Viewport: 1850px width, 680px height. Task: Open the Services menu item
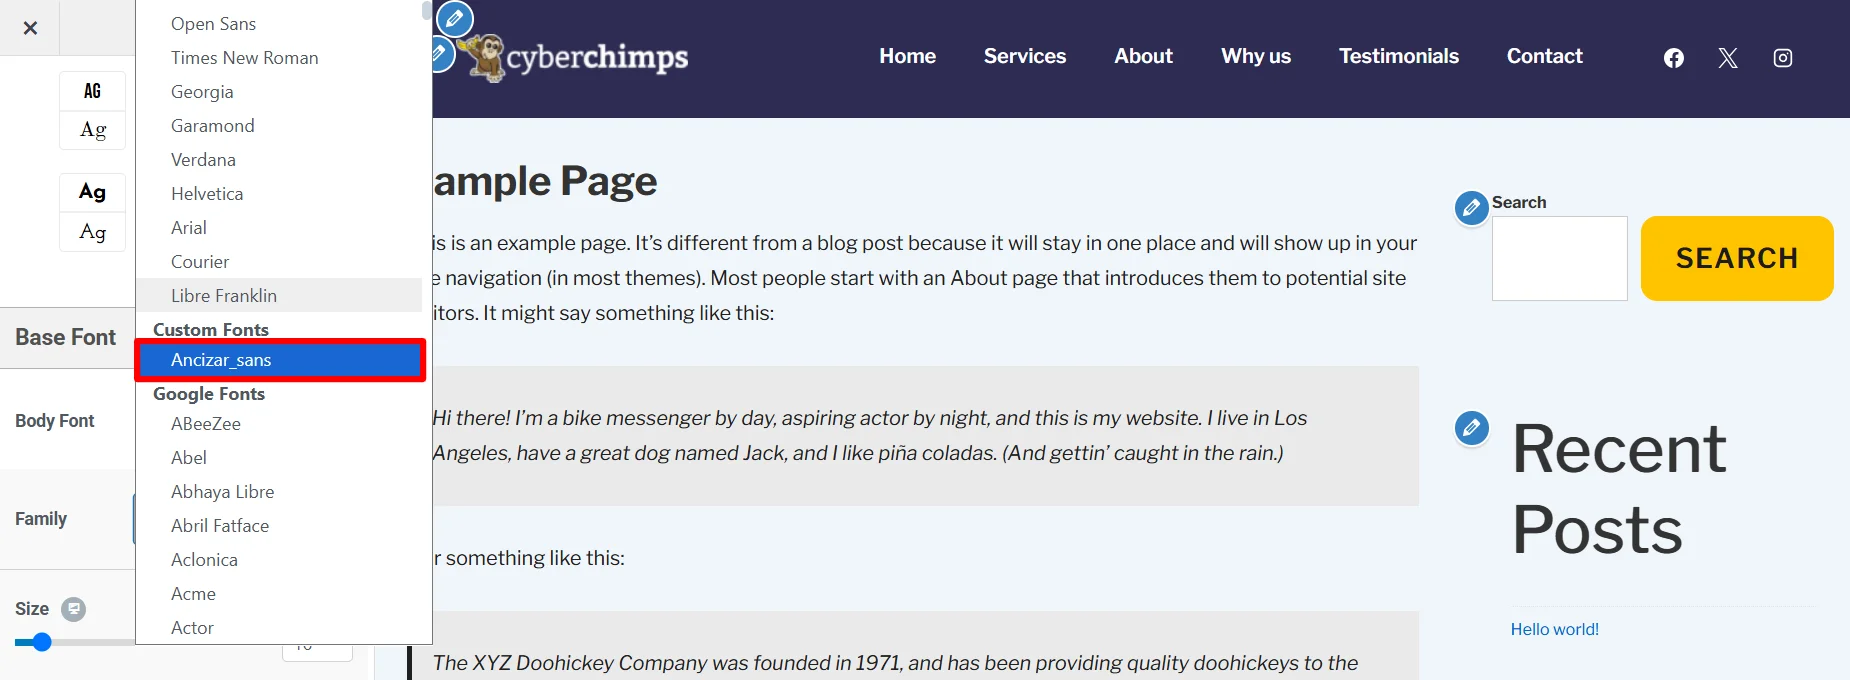coord(1025,56)
